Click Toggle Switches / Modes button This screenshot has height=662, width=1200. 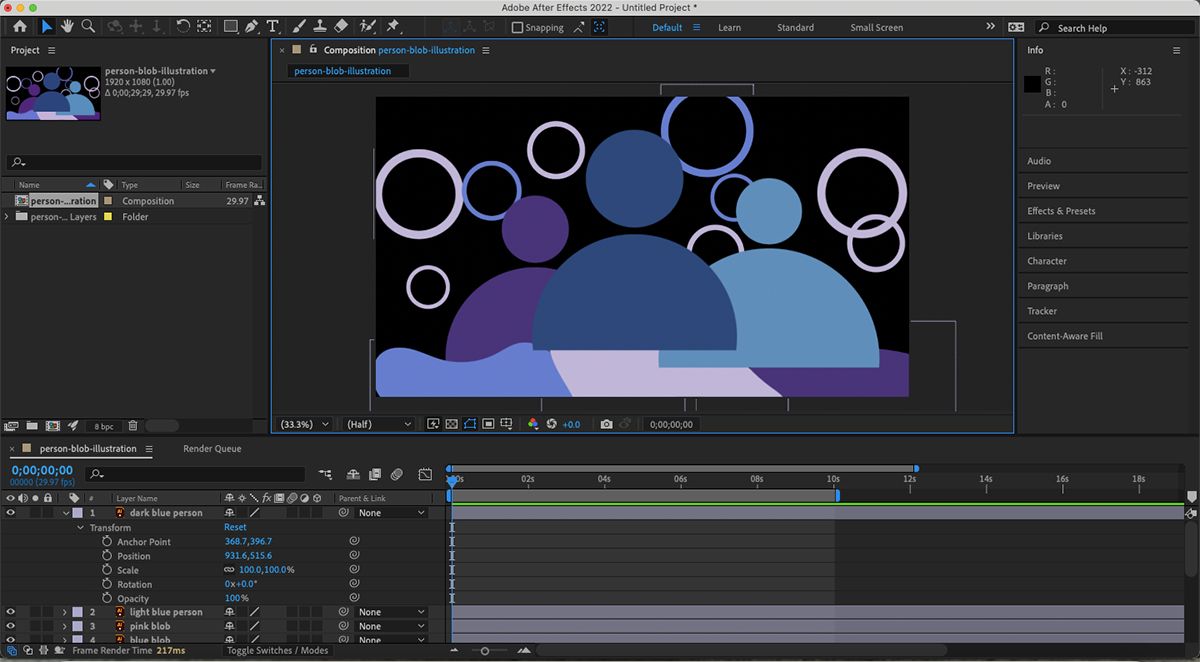click(x=277, y=649)
